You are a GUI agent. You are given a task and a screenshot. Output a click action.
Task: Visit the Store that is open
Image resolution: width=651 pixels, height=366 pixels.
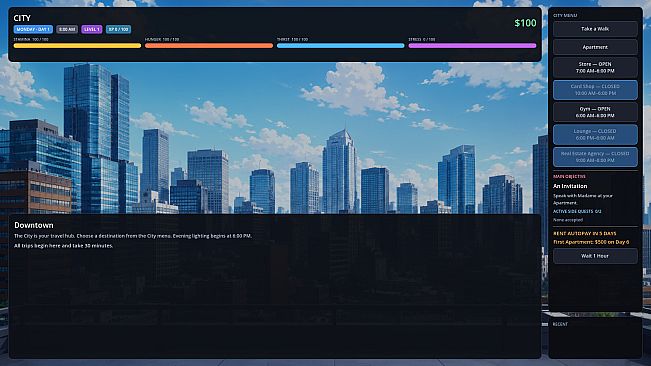tap(595, 68)
